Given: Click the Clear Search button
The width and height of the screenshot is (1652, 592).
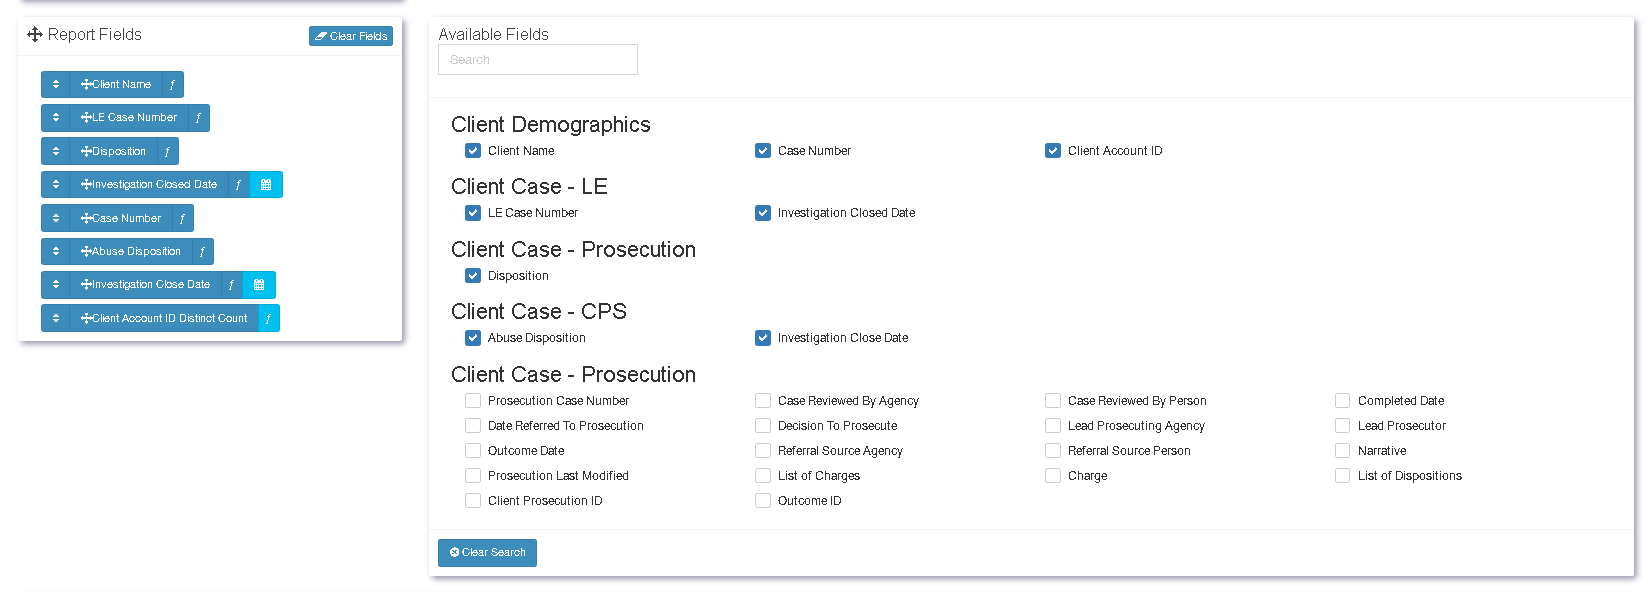Looking at the screenshot, I should pyautogui.click(x=487, y=553).
